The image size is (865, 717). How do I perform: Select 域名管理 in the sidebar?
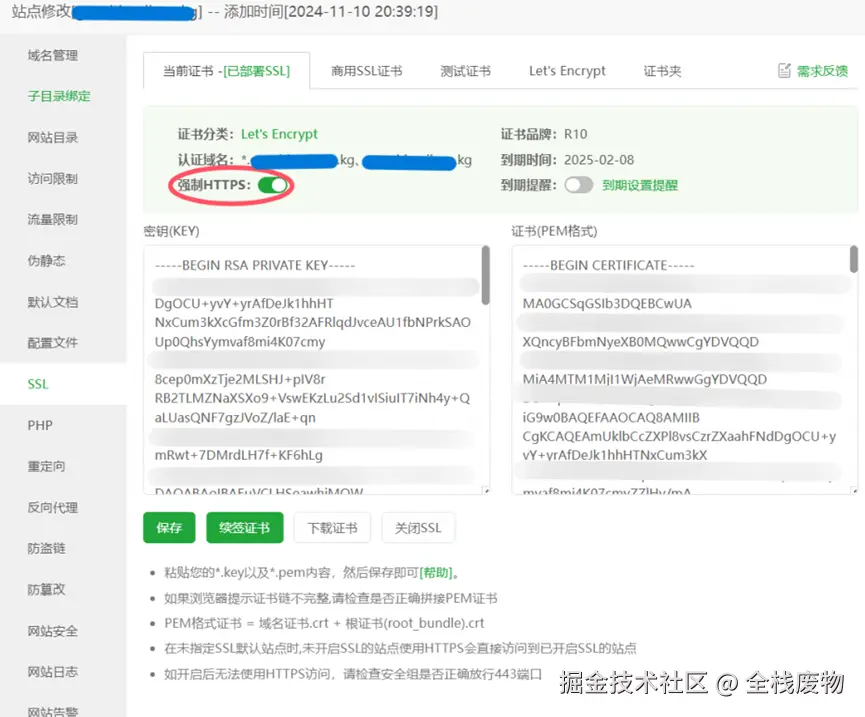tap(53, 55)
